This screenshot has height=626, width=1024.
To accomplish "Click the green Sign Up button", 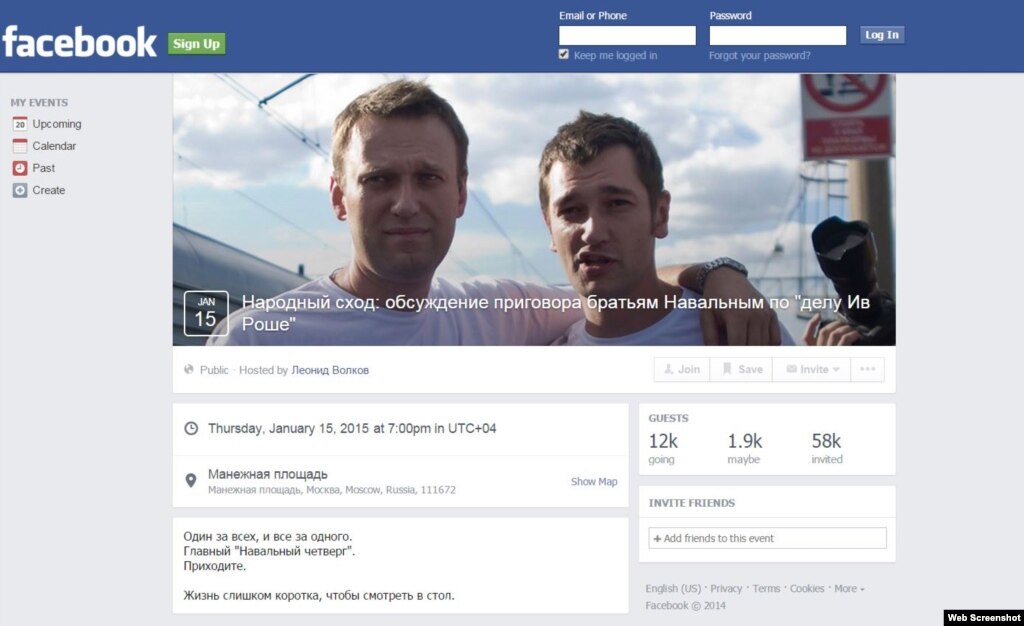I will click(197, 44).
